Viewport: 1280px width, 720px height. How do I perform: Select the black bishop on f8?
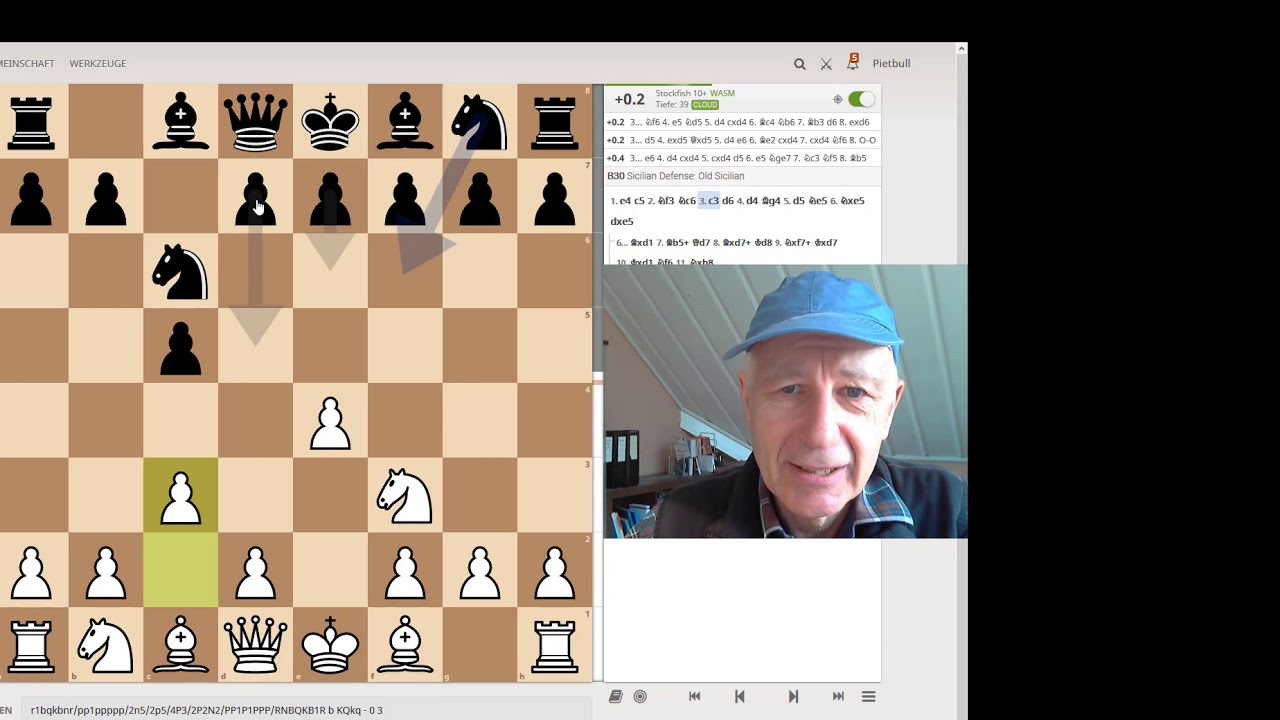[405, 121]
